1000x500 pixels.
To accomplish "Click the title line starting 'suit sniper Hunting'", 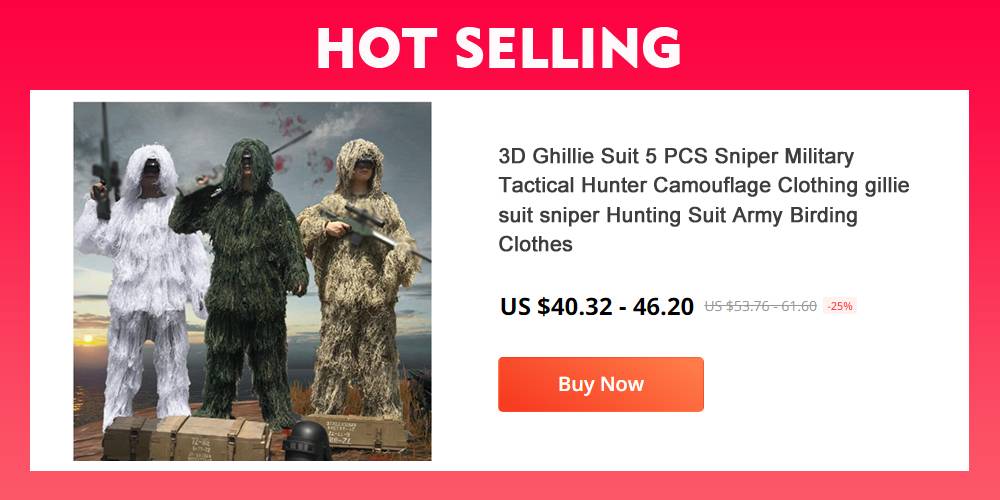I will point(678,215).
